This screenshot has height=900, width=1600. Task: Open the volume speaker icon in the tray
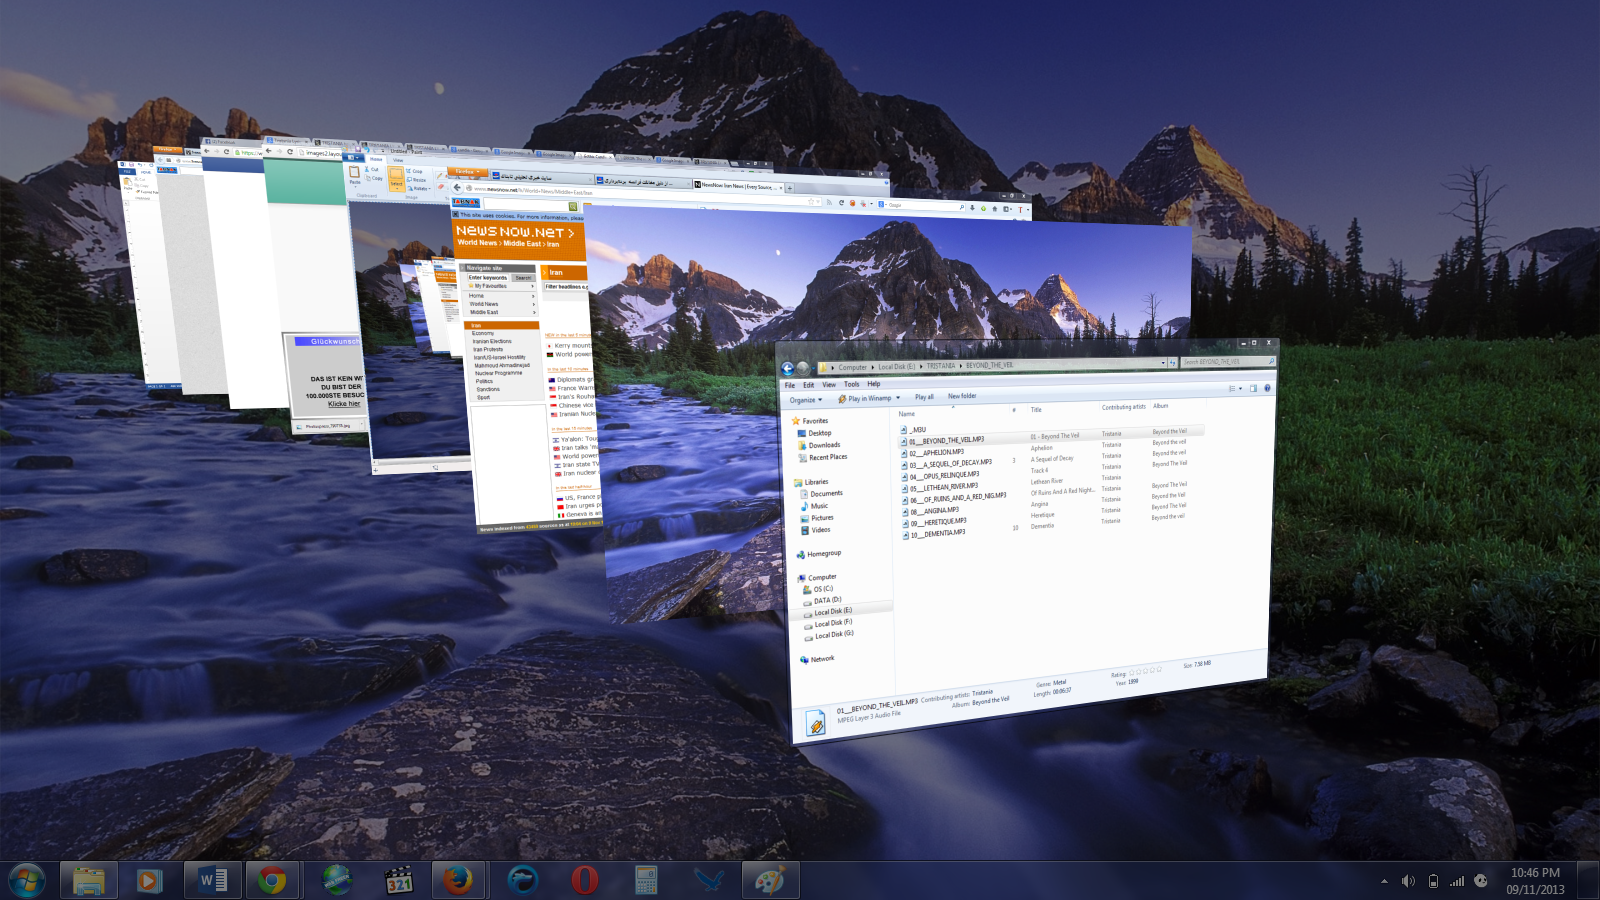[1408, 881]
